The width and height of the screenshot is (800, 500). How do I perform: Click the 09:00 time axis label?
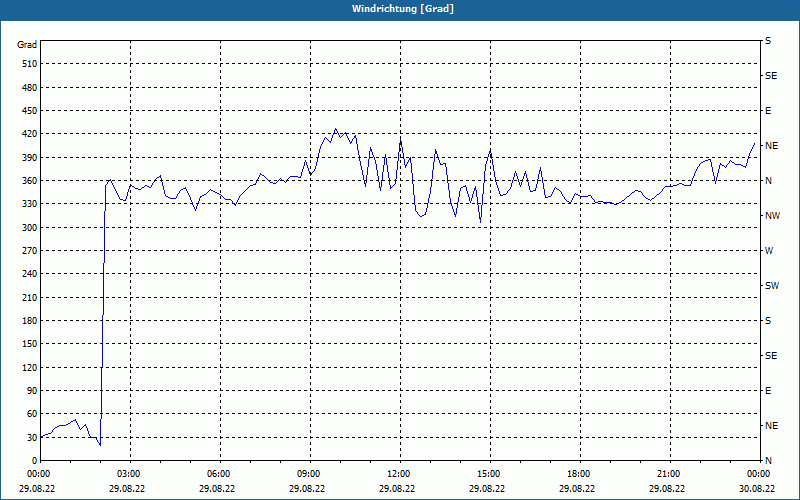coord(310,474)
